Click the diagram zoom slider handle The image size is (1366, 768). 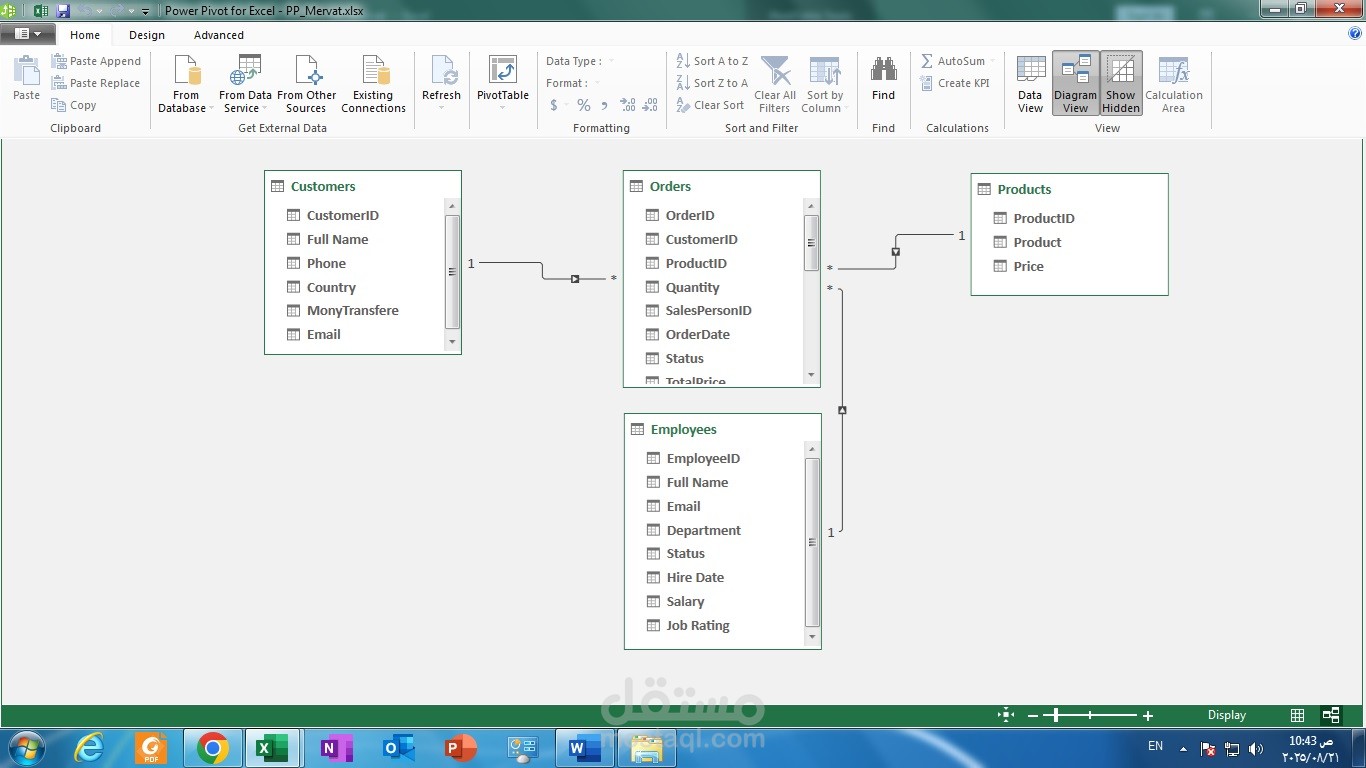click(x=1057, y=715)
